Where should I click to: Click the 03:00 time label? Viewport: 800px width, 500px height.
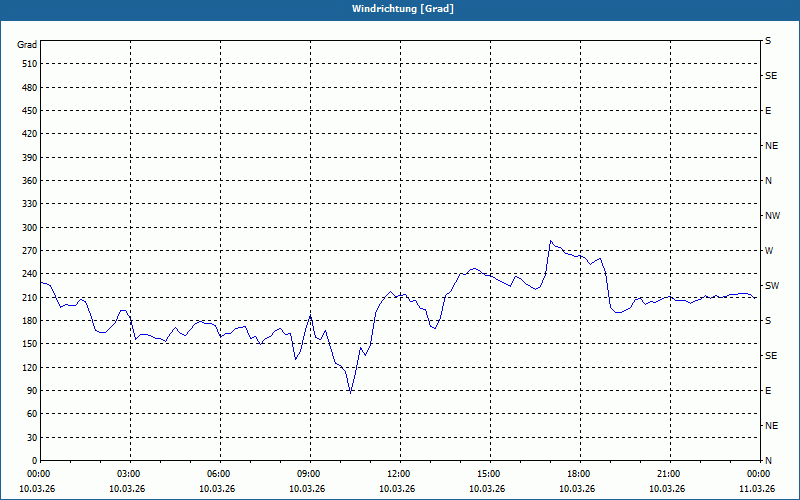coord(128,474)
